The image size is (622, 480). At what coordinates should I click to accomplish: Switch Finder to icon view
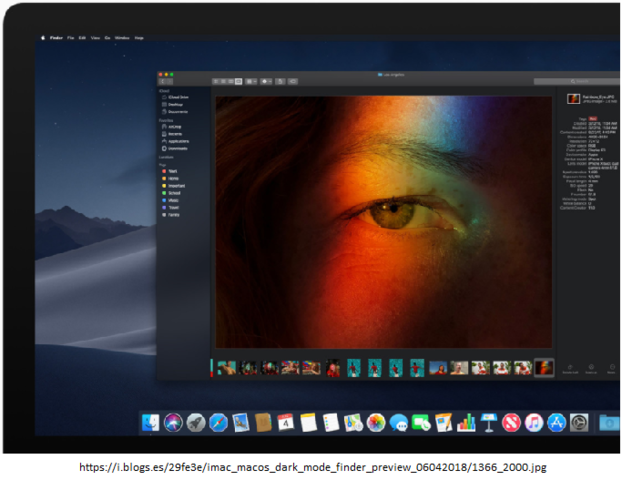click(x=215, y=81)
